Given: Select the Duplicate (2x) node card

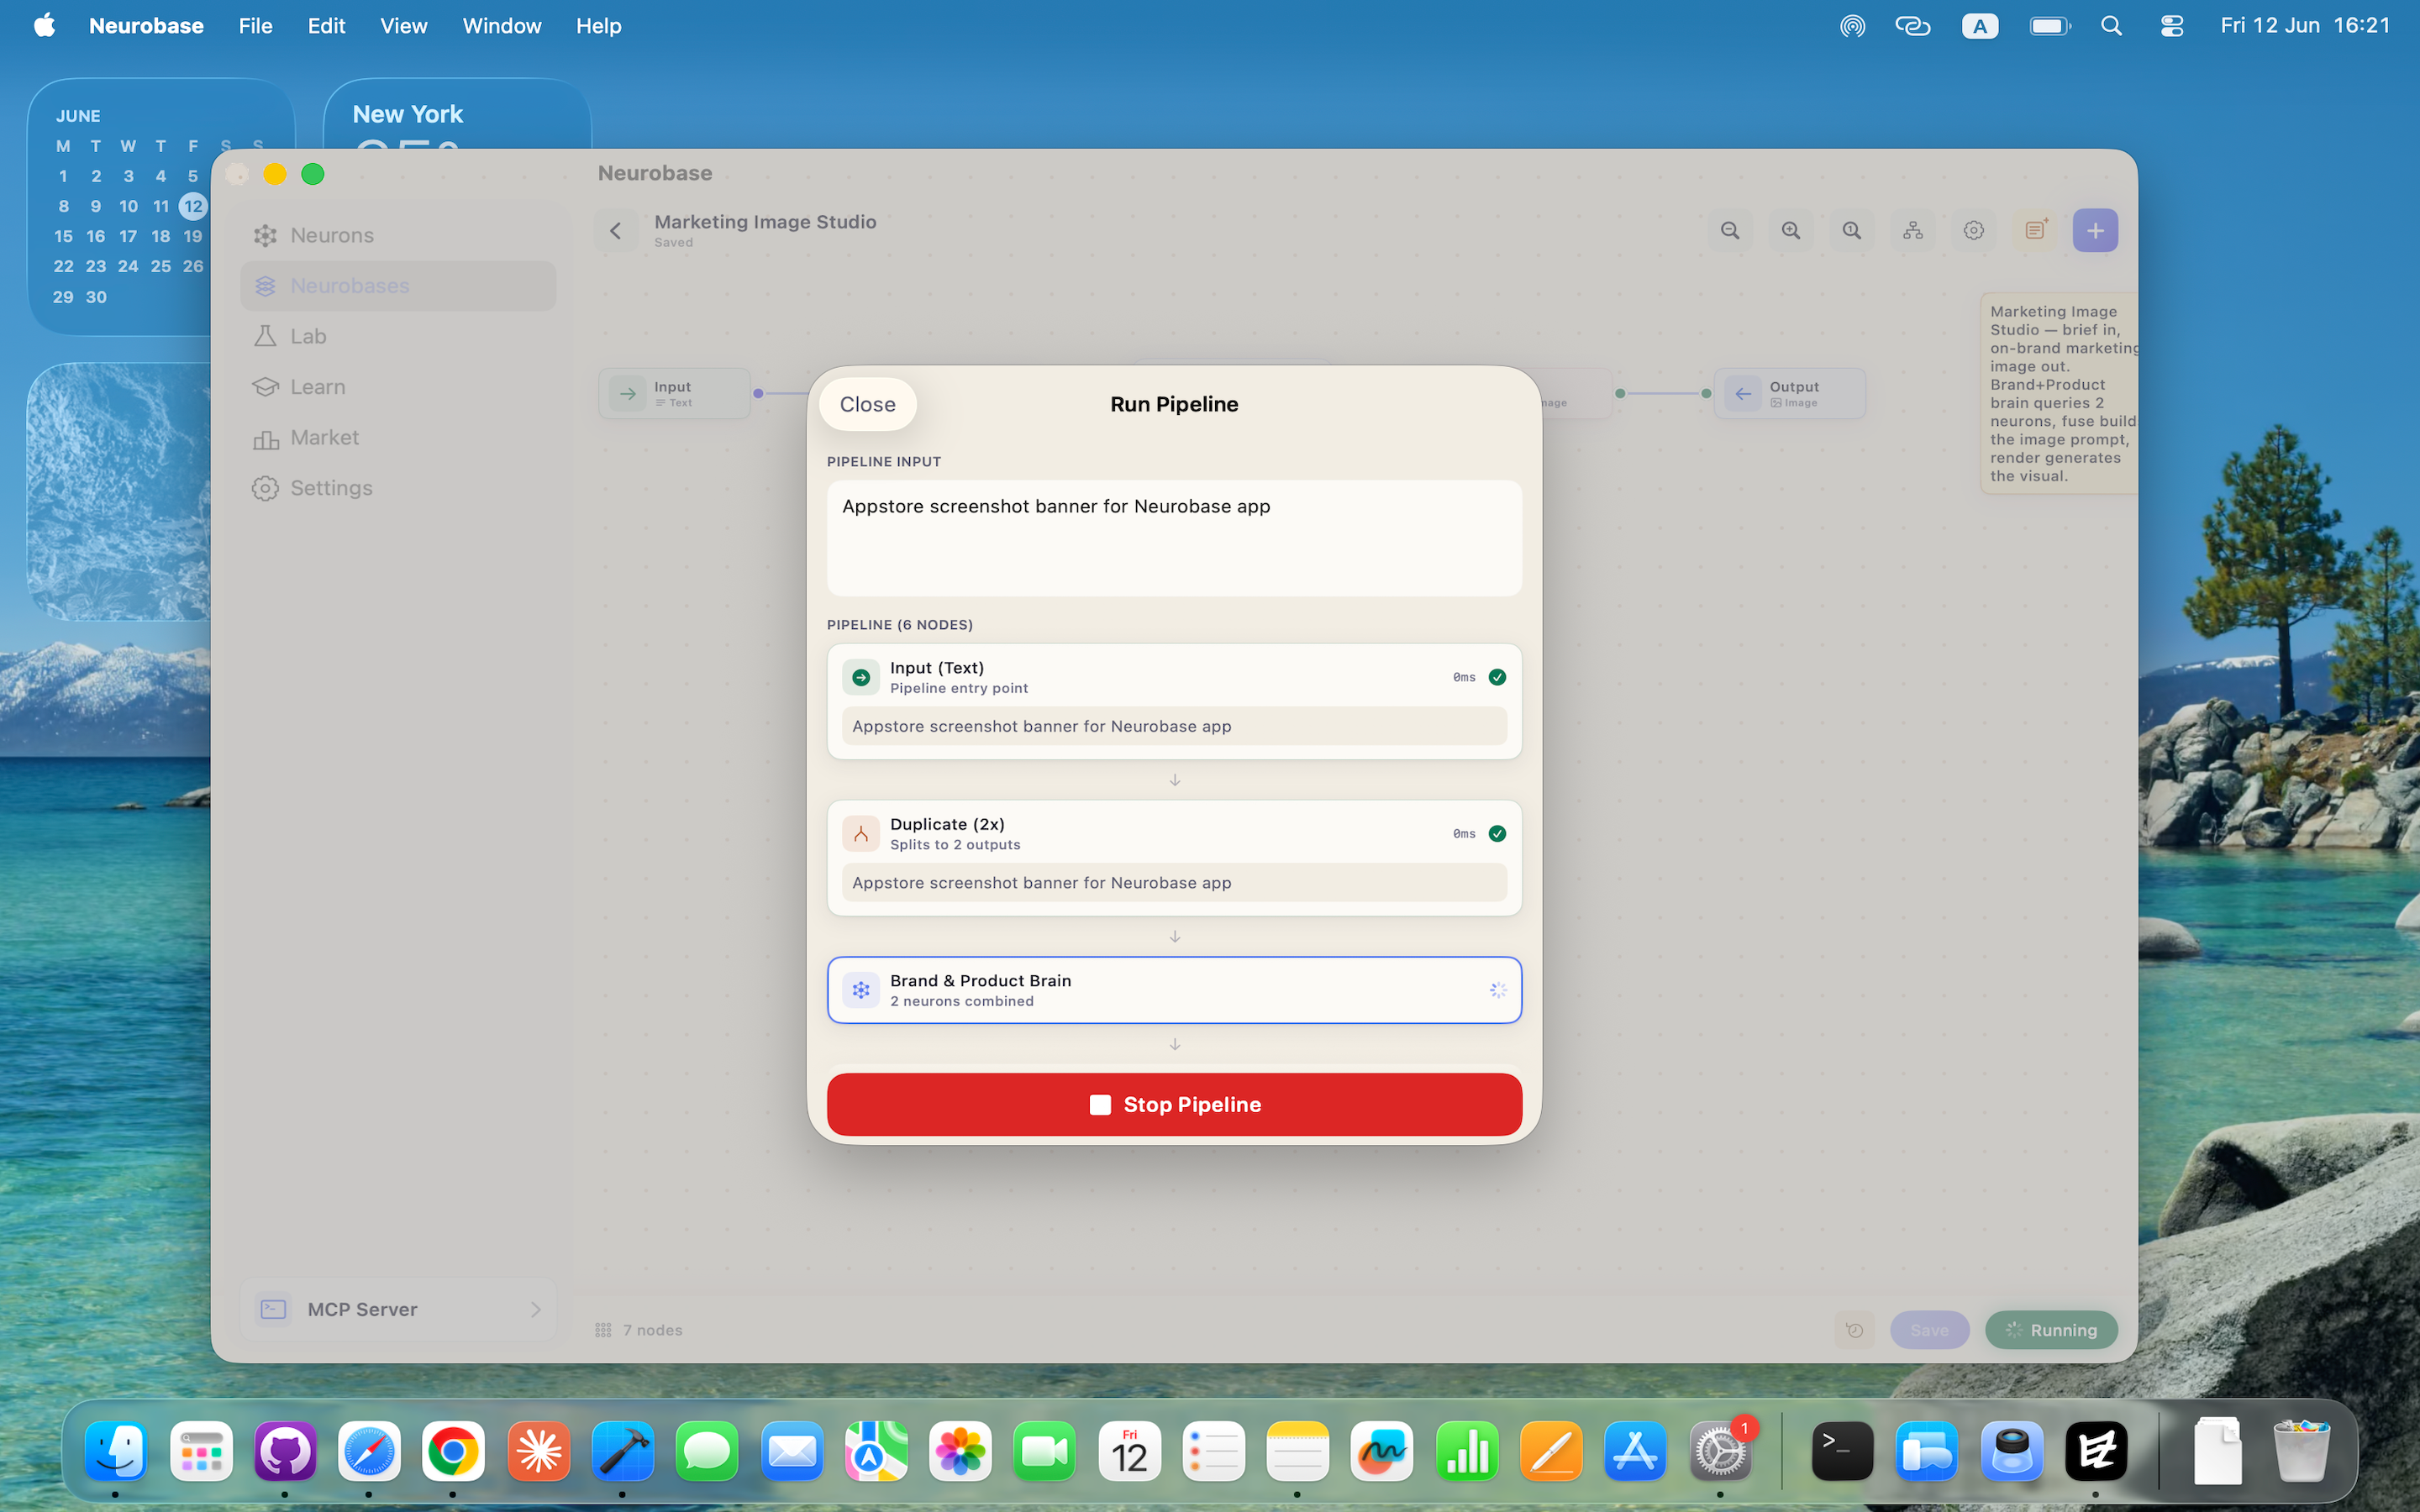Looking at the screenshot, I should (x=1174, y=857).
